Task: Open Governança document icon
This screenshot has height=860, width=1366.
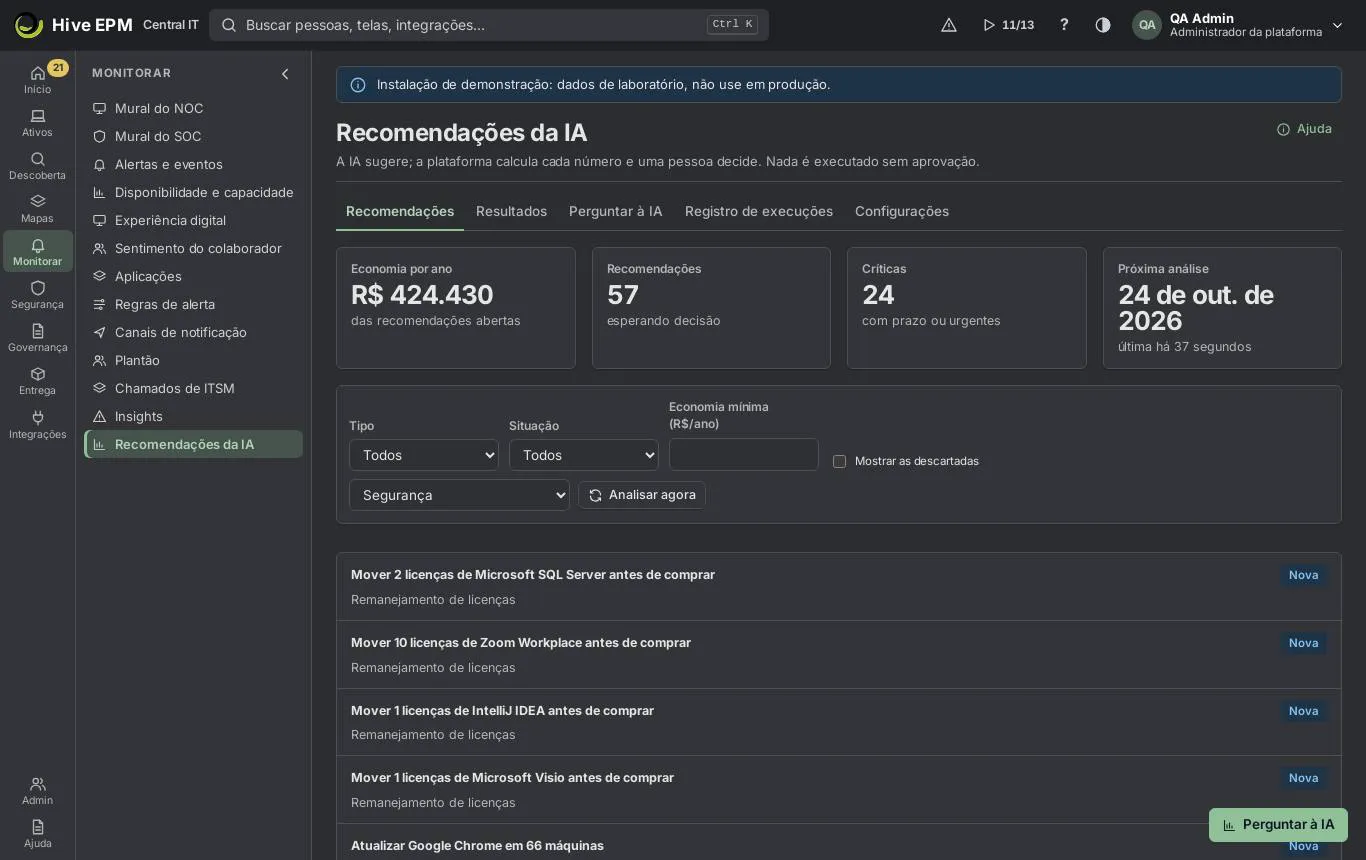Action: (x=37, y=338)
